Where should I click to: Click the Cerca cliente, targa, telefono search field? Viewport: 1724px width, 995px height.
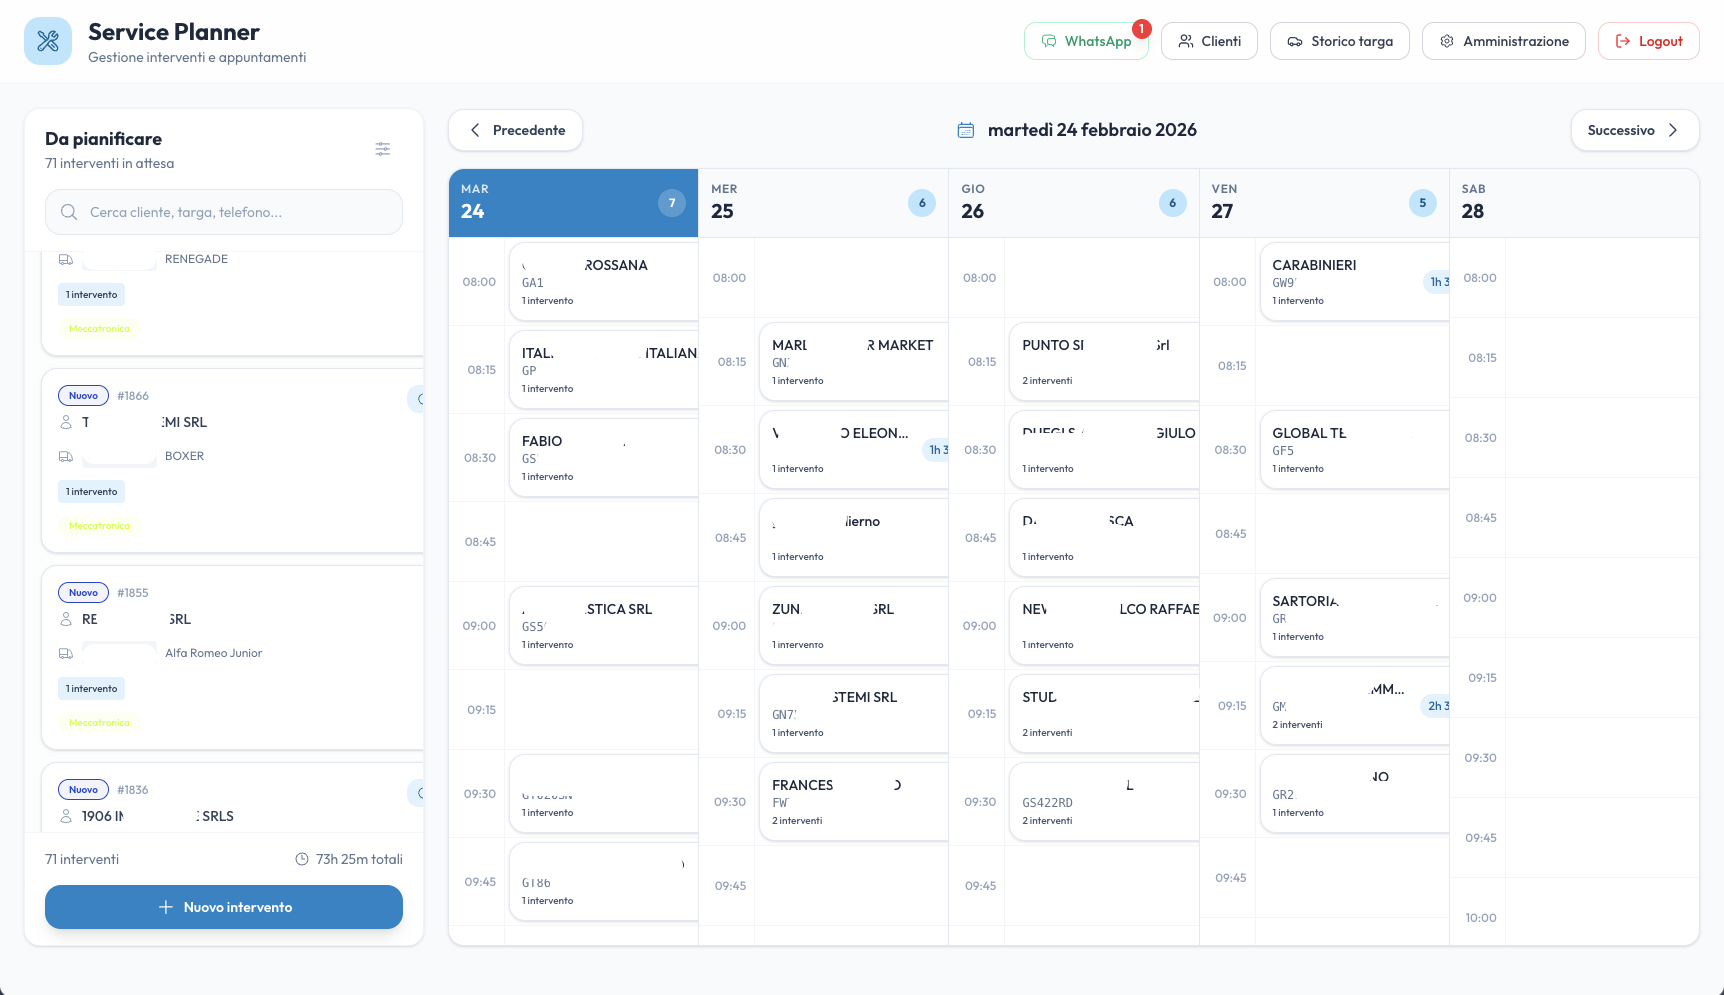point(223,212)
